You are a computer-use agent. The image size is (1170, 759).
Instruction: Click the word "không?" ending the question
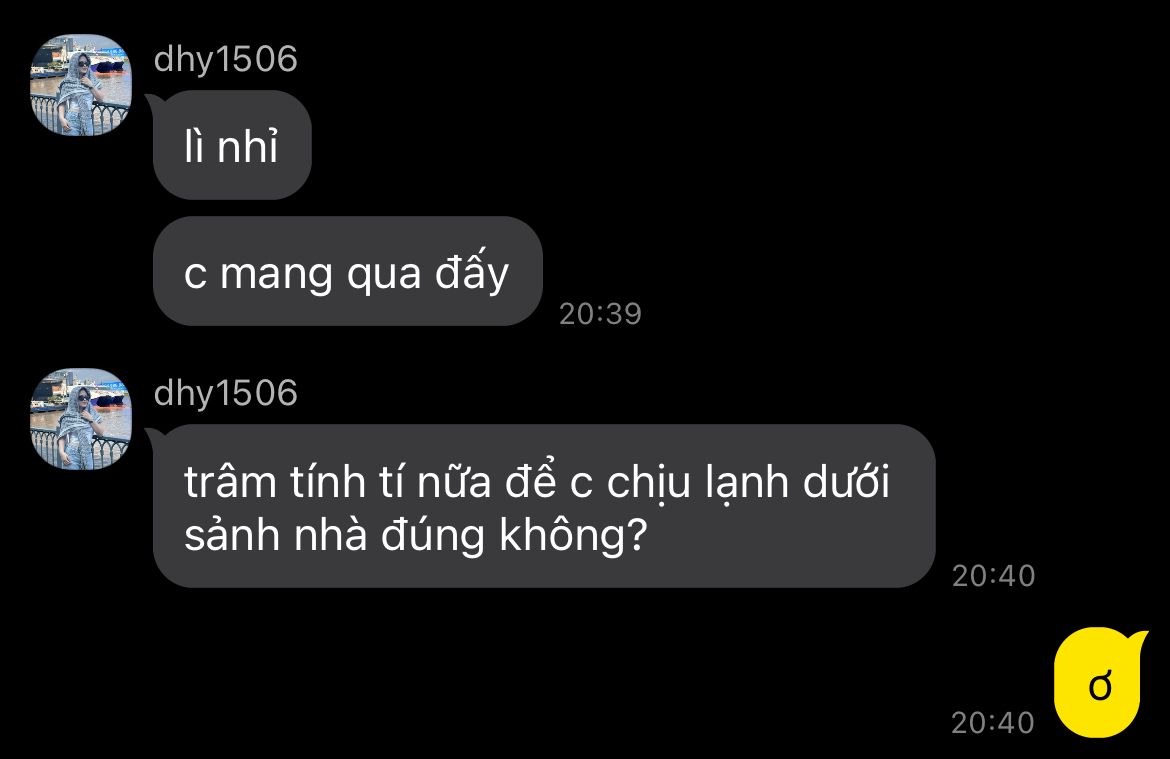click(573, 536)
